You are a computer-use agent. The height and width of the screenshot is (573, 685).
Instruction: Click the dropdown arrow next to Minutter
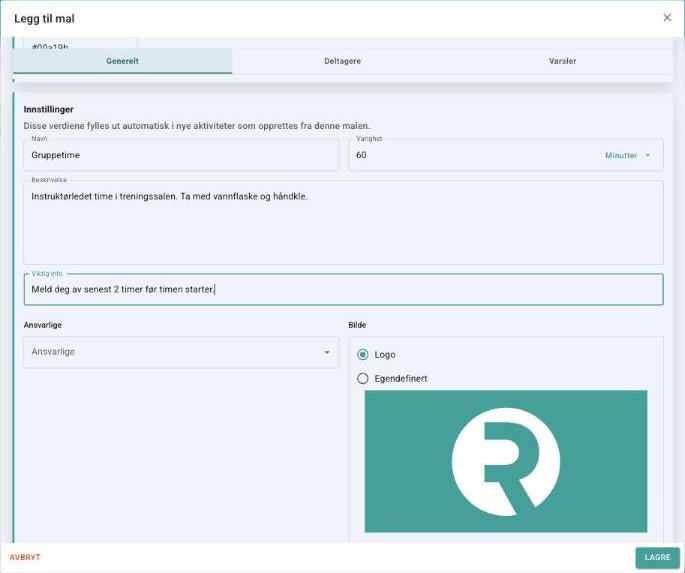(x=647, y=155)
